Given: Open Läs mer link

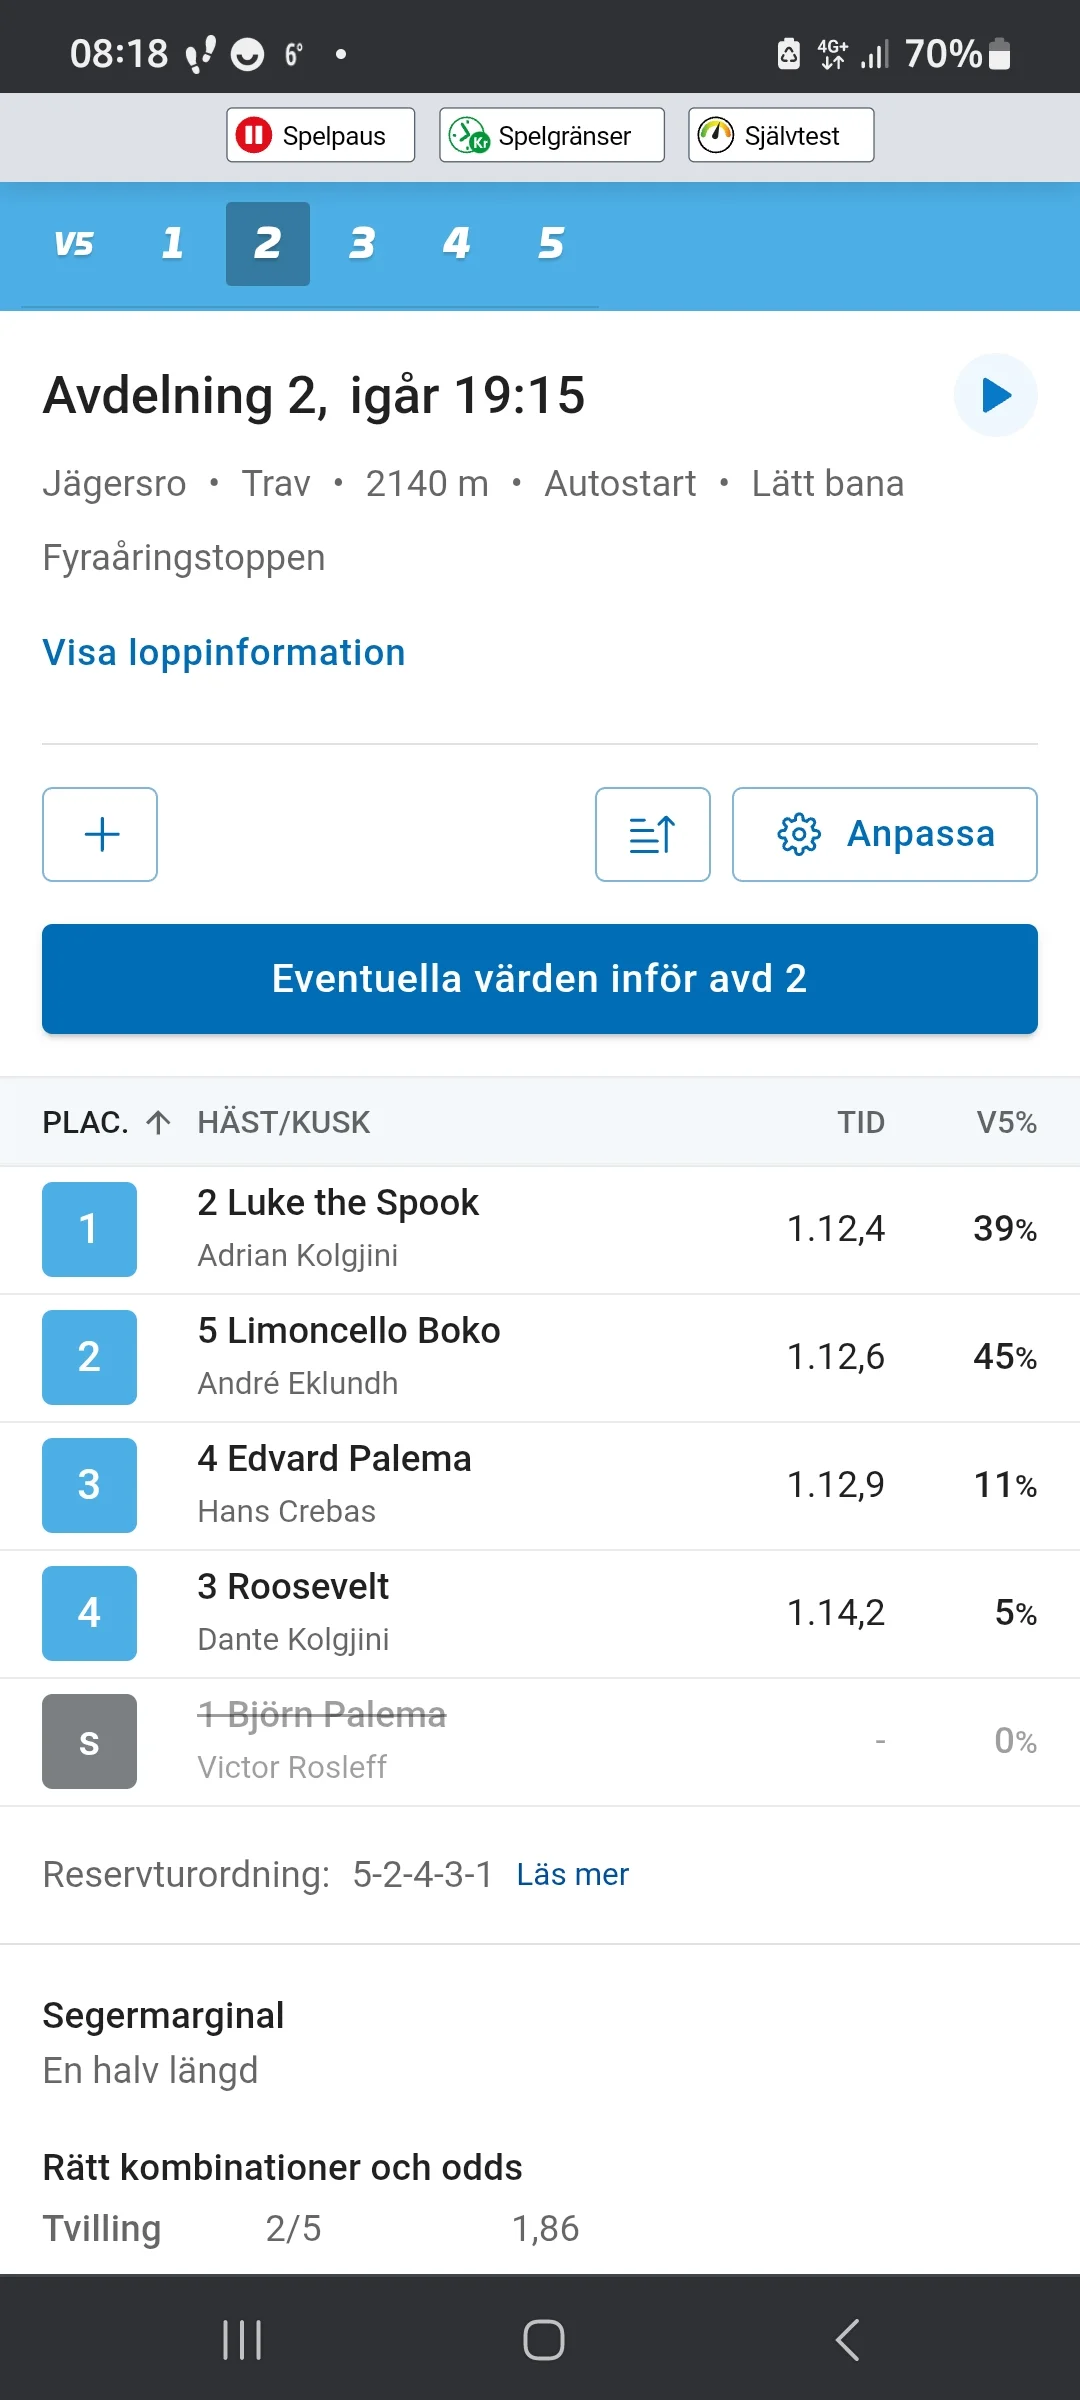Looking at the screenshot, I should pos(572,1874).
